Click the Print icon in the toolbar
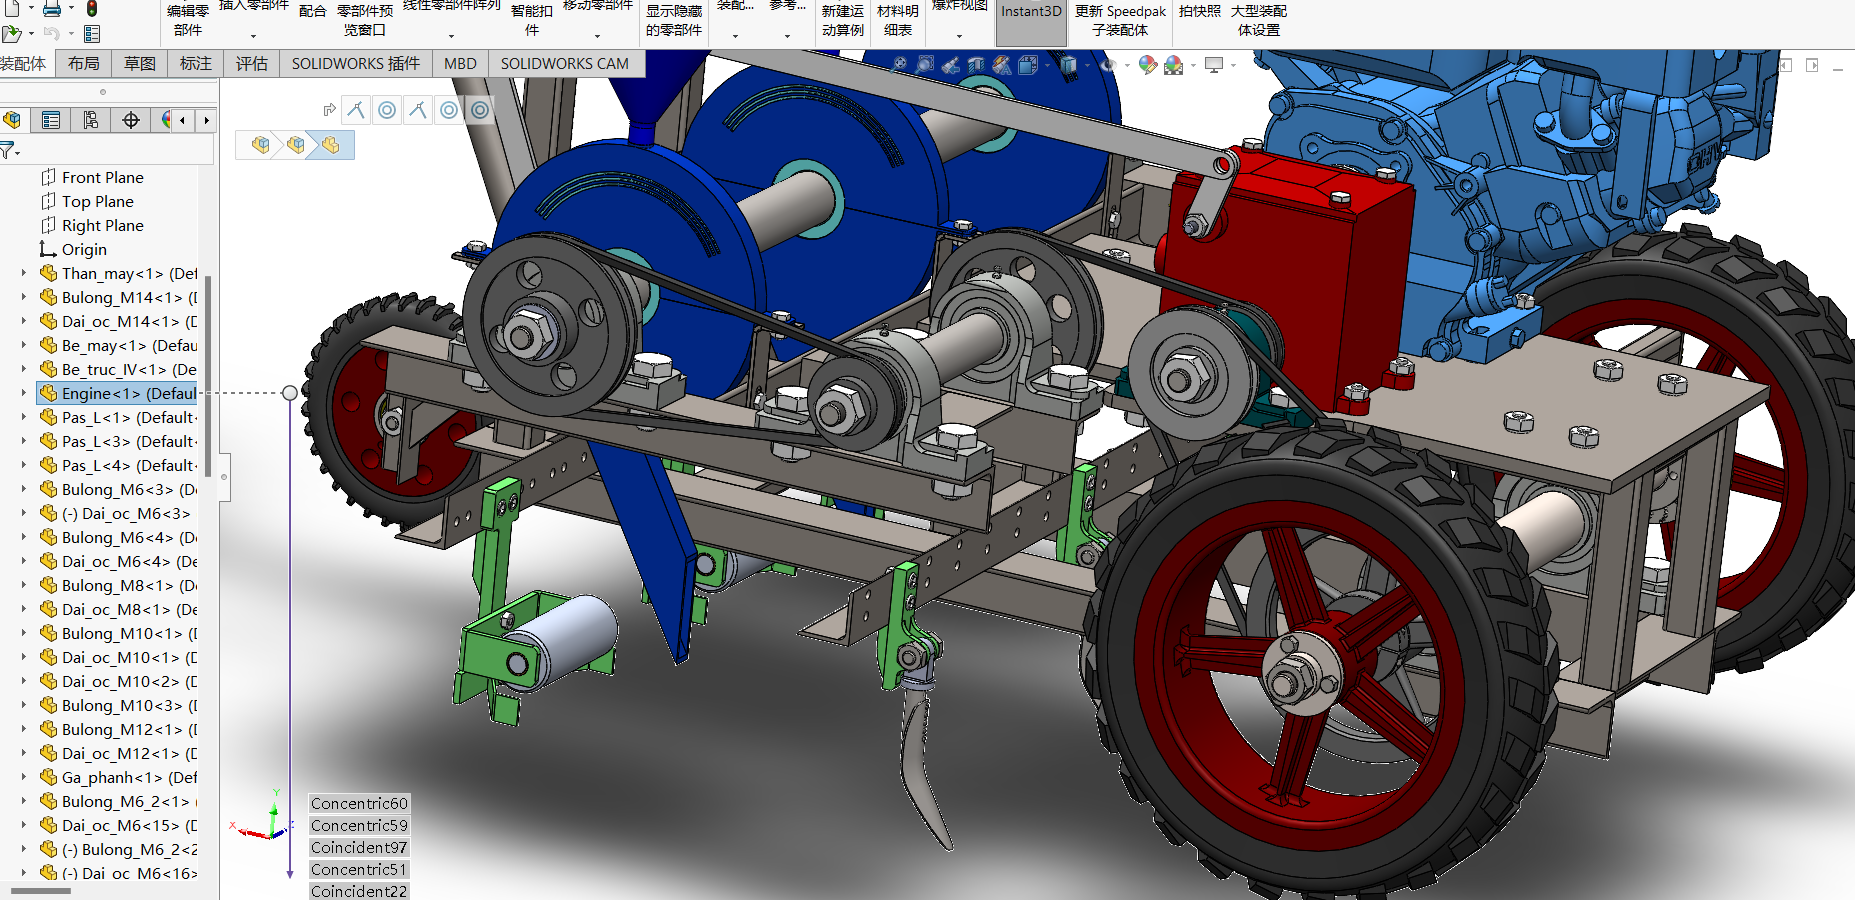The image size is (1855, 900). pyautogui.click(x=52, y=9)
